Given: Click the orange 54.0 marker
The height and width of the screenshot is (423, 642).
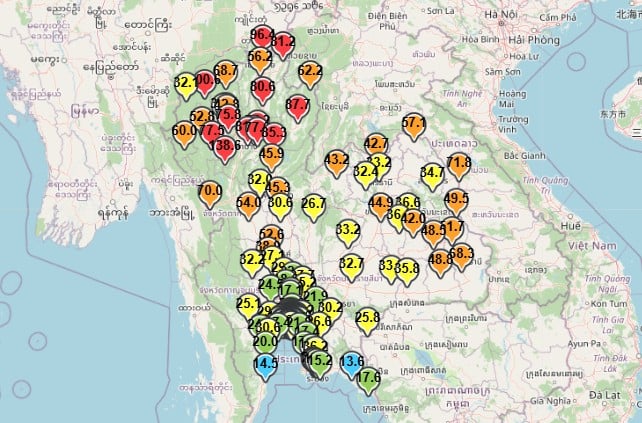Looking at the screenshot, I should pyautogui.click(x=248, y=204).
